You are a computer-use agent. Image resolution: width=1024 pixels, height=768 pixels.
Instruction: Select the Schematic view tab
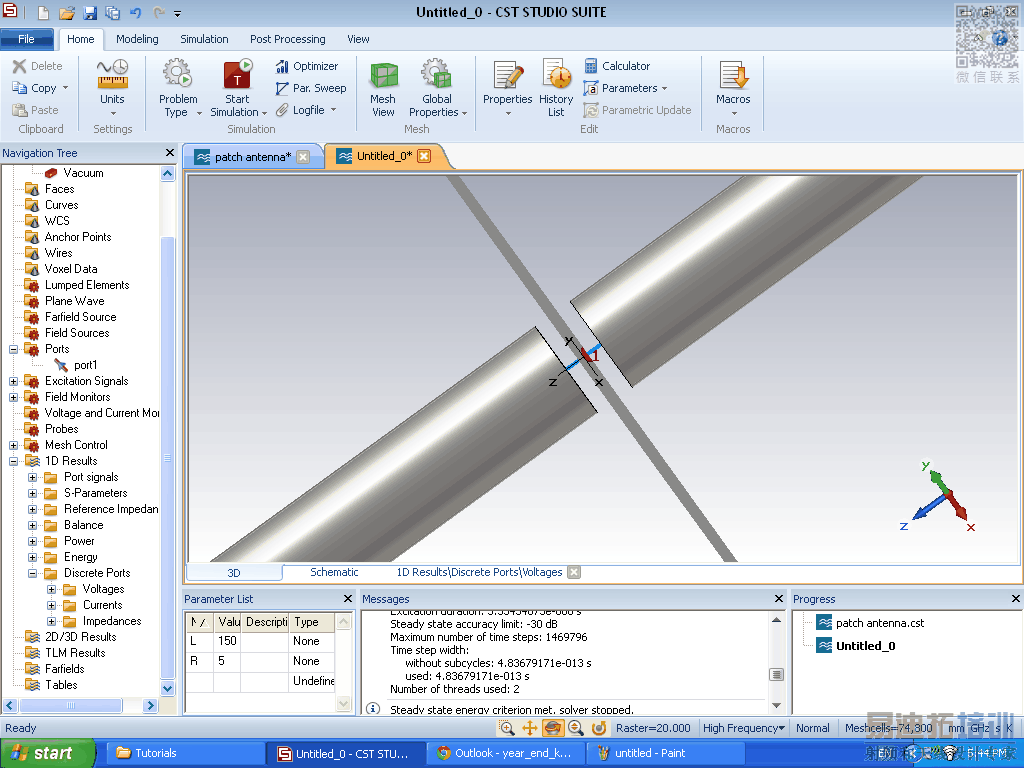[x=334, y=572]
